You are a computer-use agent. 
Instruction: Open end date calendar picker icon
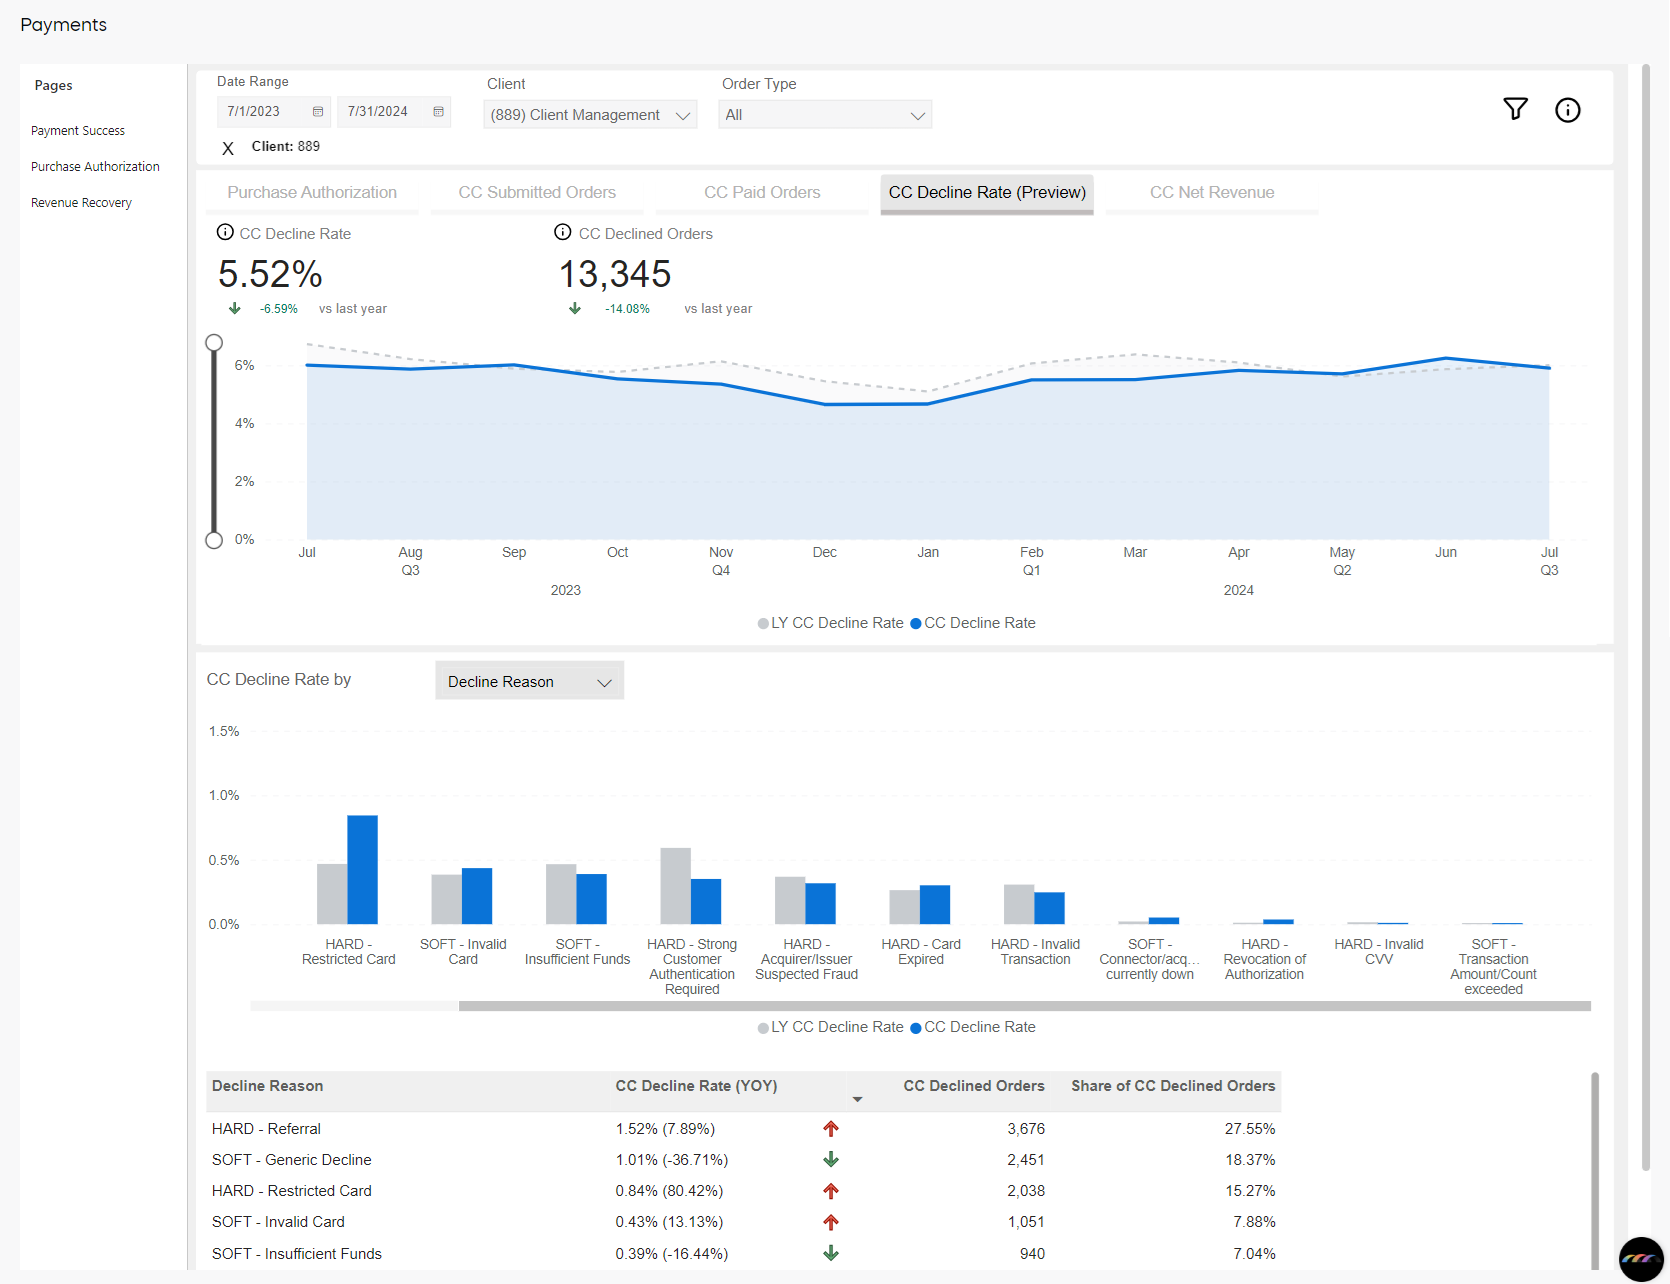pyautogui.click(x=438, y=112)
